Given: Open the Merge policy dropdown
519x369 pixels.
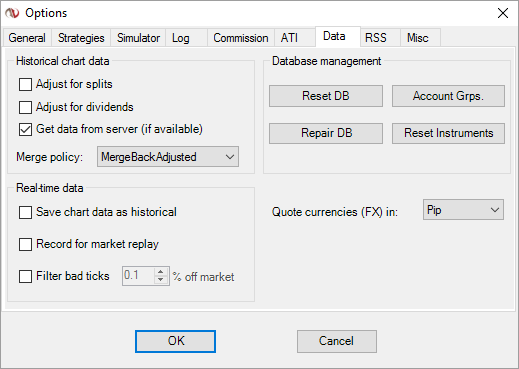Looking at the screenshot, I should [168, 157].
